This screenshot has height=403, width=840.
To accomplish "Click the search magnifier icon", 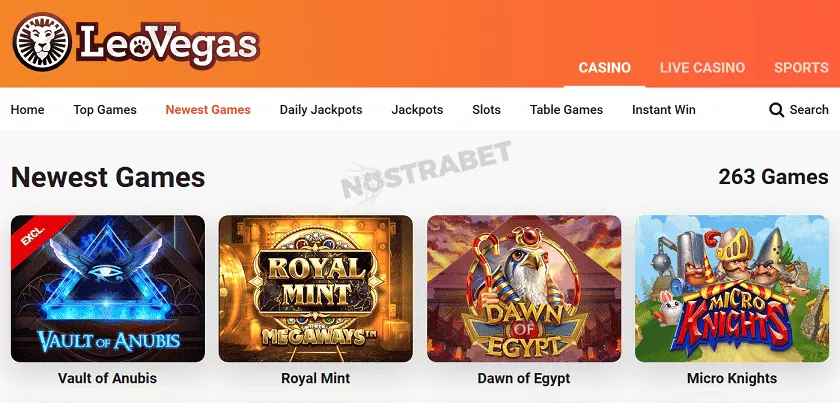I will pyautogui.click(x=776, y=110).
